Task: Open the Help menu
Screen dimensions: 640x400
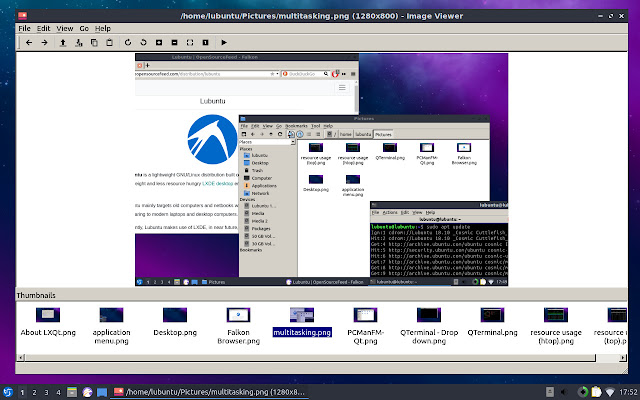Action: coord(103,29)
